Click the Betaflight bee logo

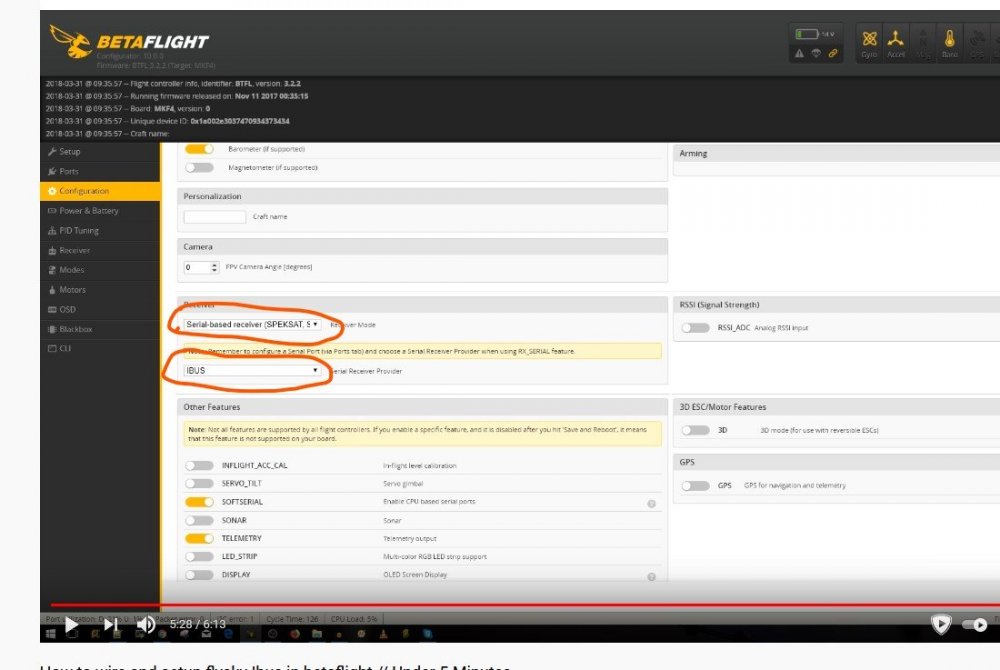(x=71, y=41)
